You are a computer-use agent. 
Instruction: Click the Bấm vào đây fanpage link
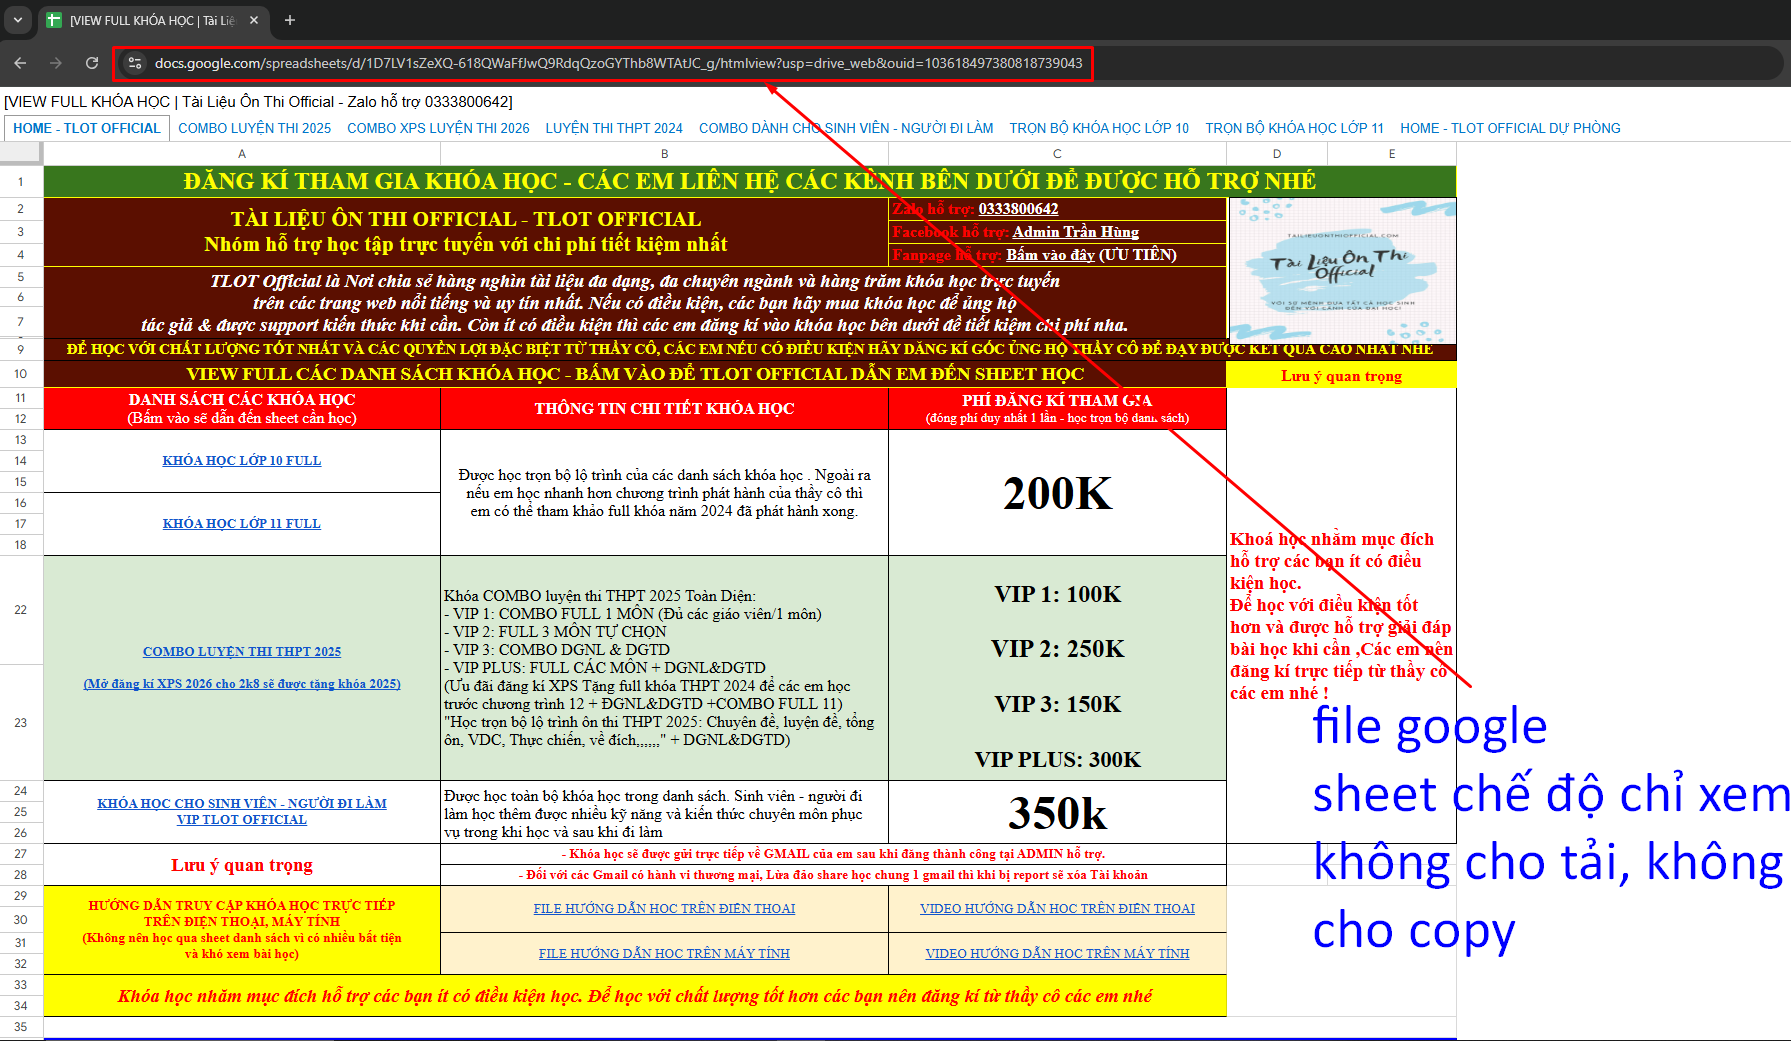[1050, 255]
